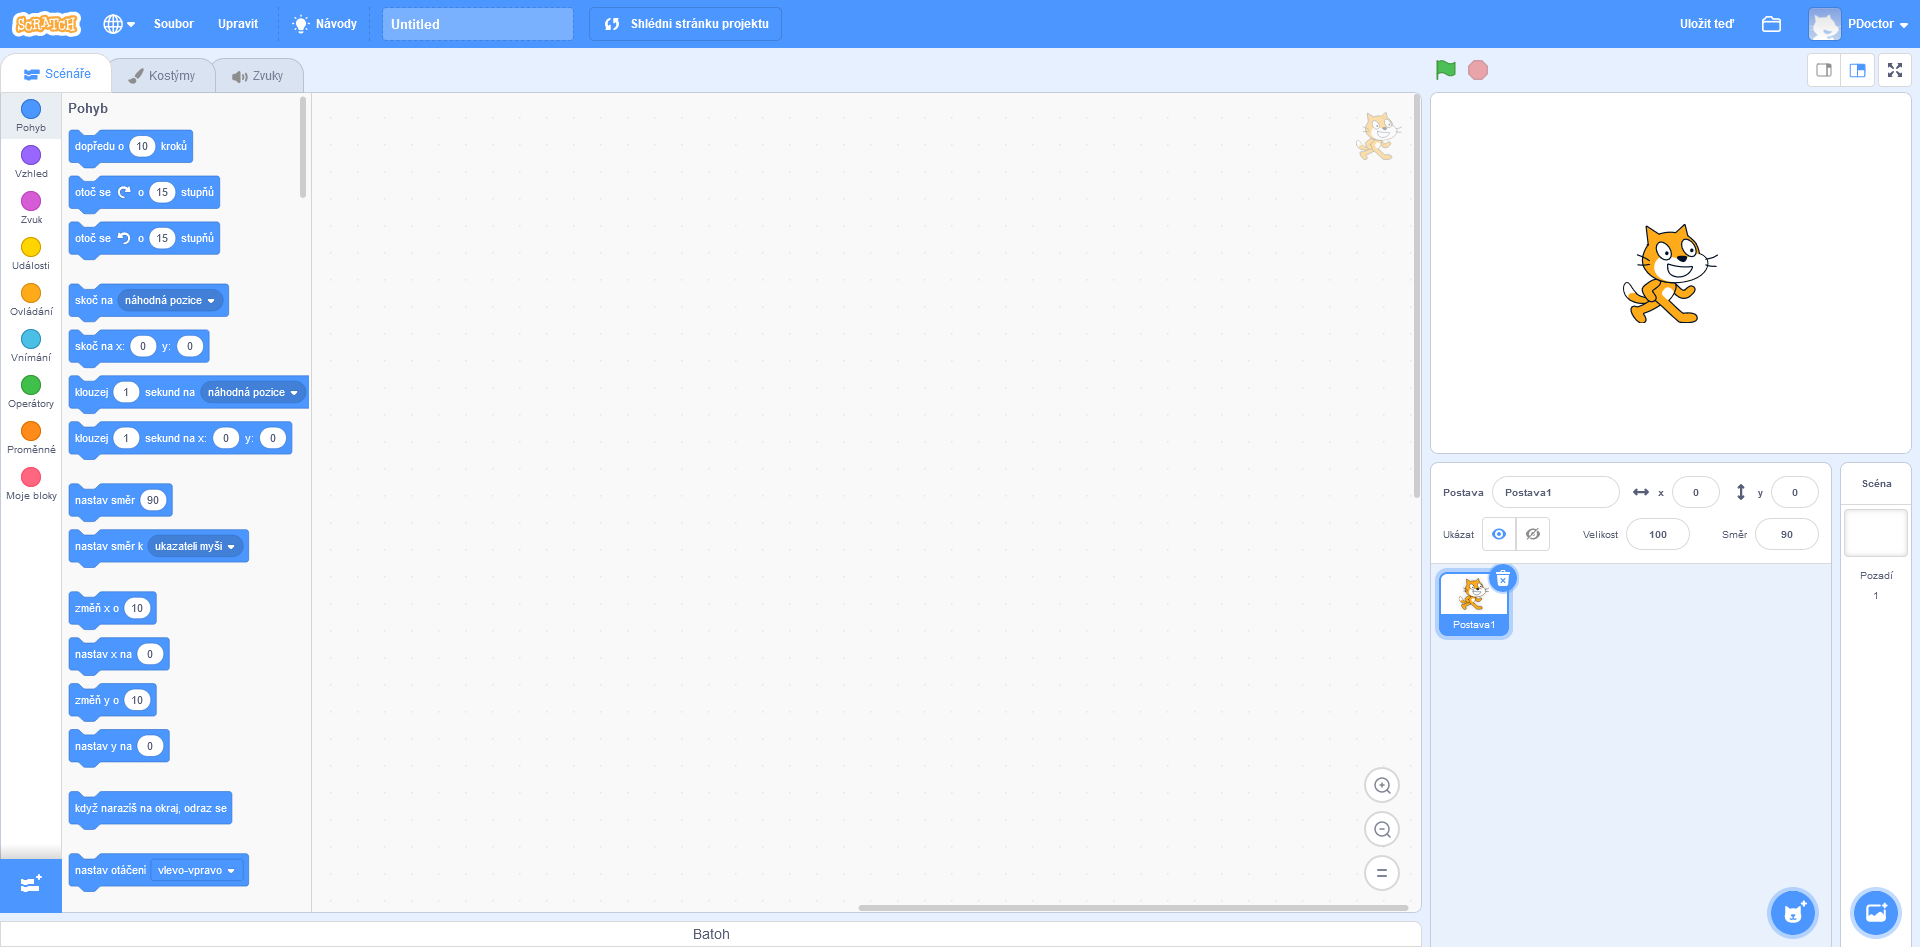Select the Moje bloky category
This screenshot has width=1920, height=947.
[31, 484]
